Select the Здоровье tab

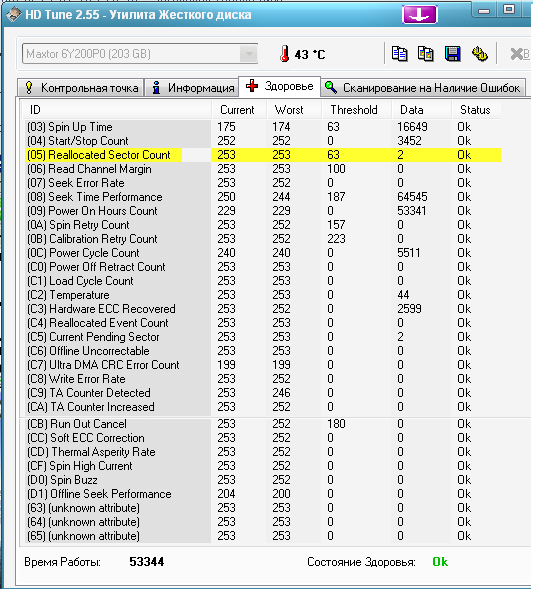tap(280, 86)
